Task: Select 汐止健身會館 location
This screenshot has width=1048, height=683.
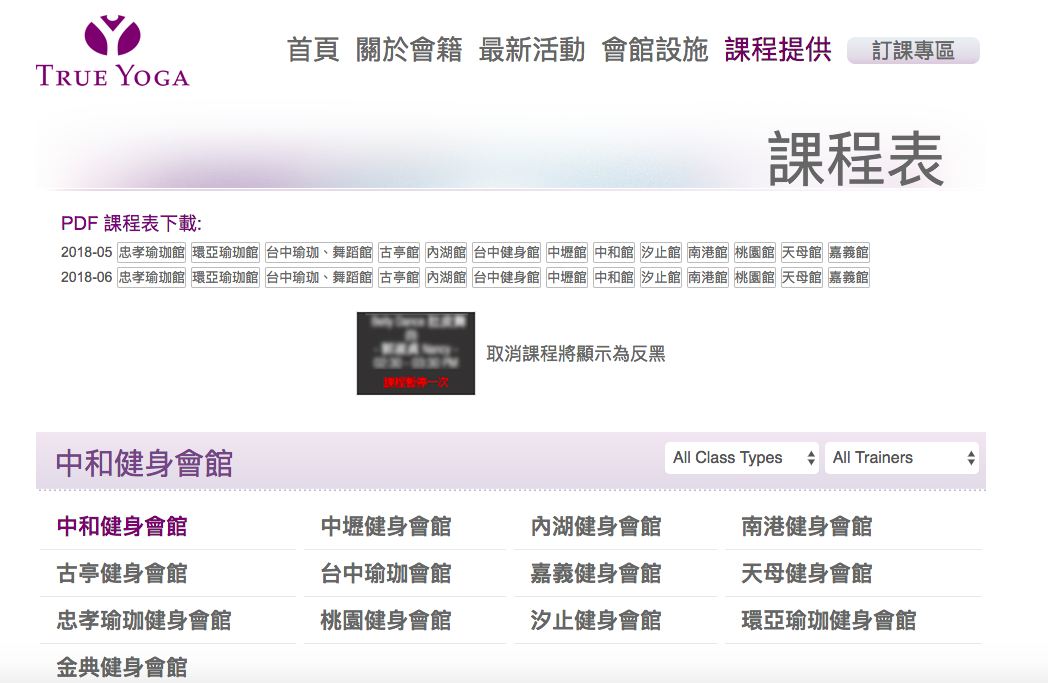Action: tap(596, 620)
